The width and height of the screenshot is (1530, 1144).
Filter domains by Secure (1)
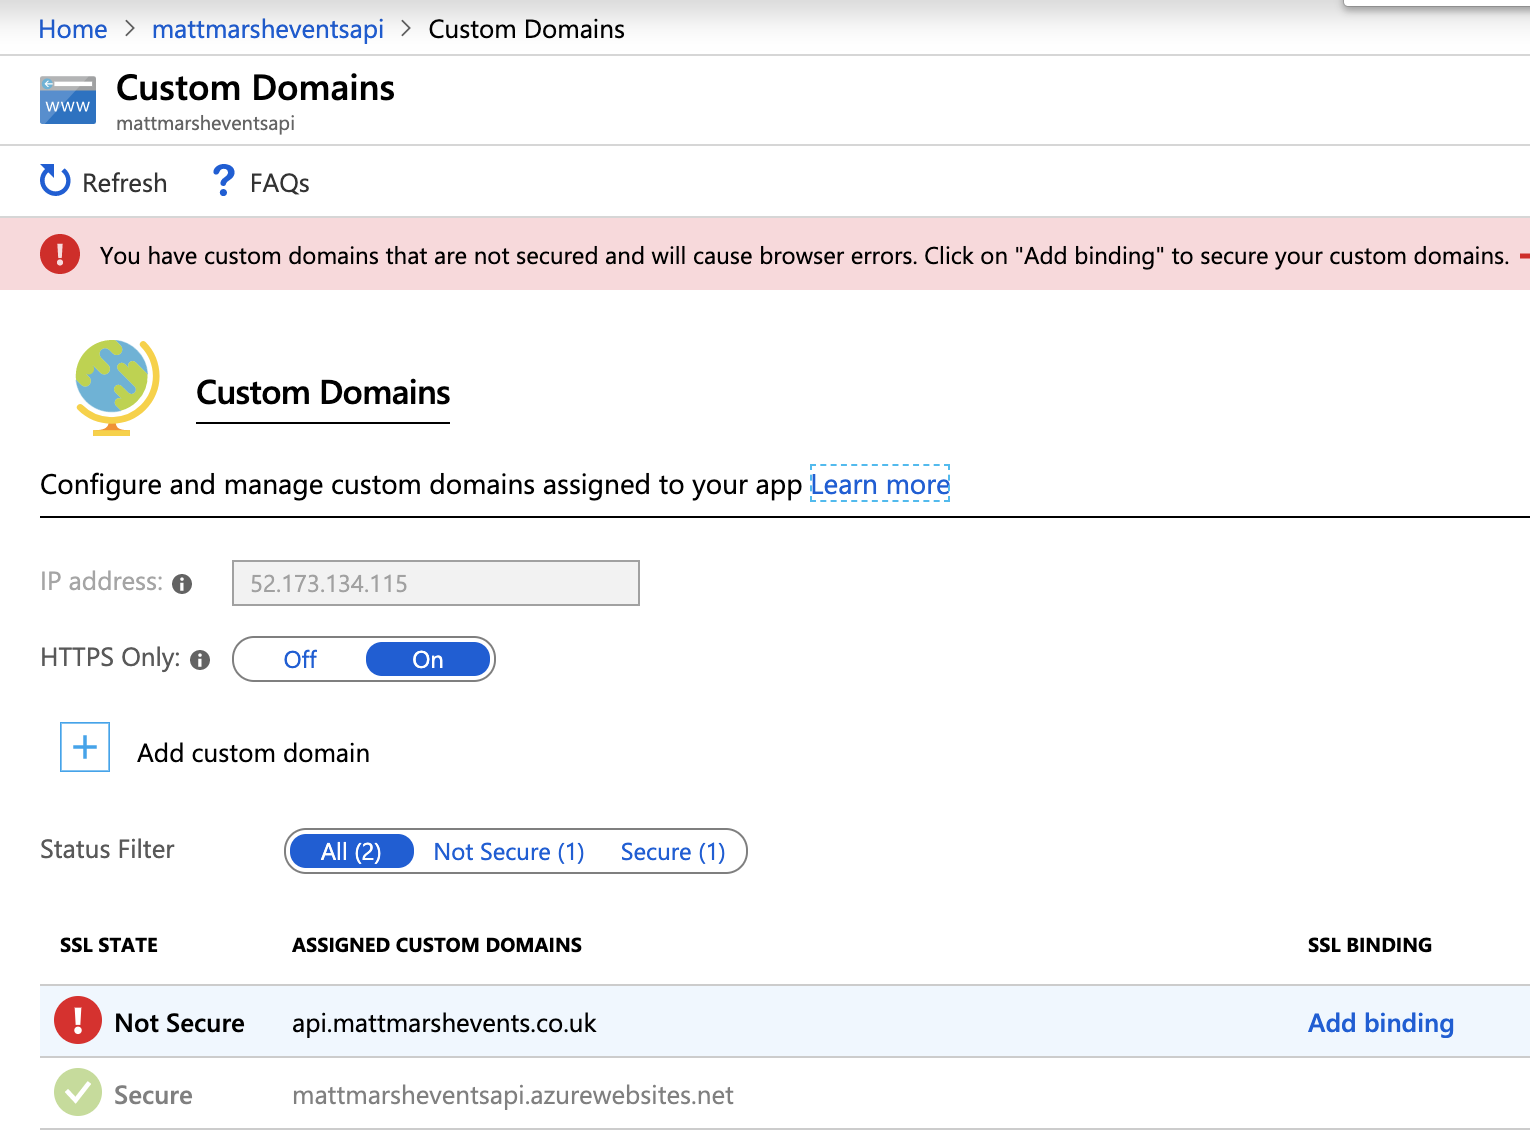point(672,852)
